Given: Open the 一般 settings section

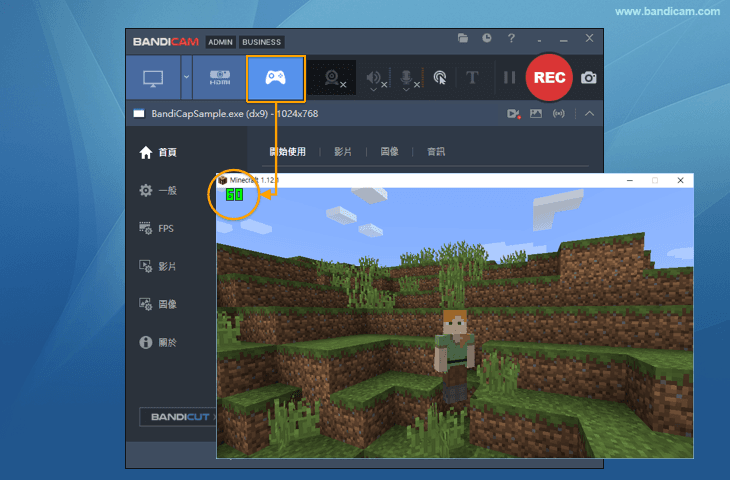Looking at the screenshot, I should click(x=158, y=190).
